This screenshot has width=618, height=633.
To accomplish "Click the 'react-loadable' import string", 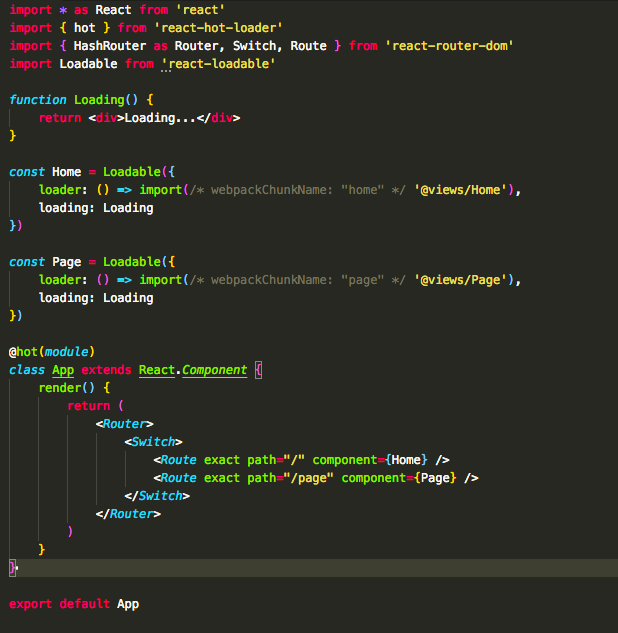I will (x=218, y=64).
